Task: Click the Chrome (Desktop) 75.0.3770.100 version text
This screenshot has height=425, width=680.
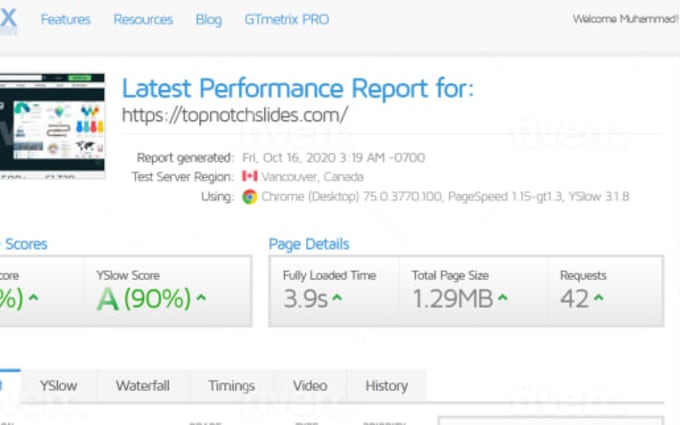Action: [351, 196]
